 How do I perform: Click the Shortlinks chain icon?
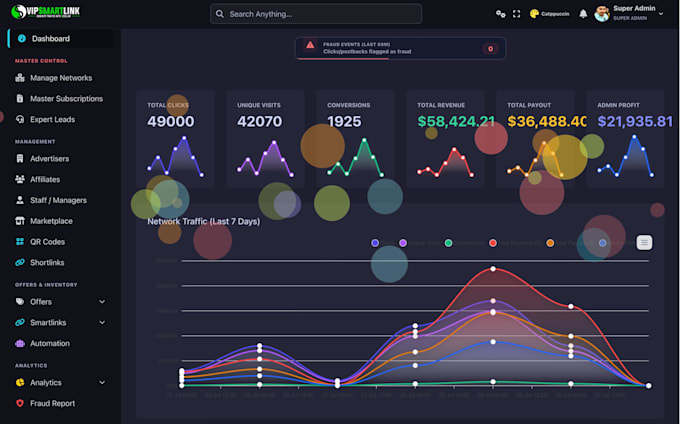tap(20, 262)
